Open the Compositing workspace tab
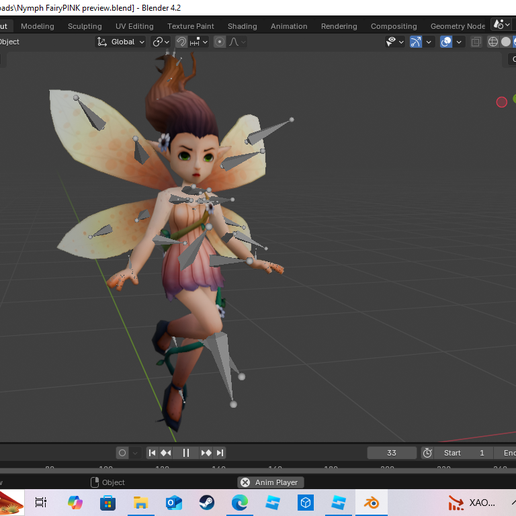516x516 pixels. coord(394,26)
